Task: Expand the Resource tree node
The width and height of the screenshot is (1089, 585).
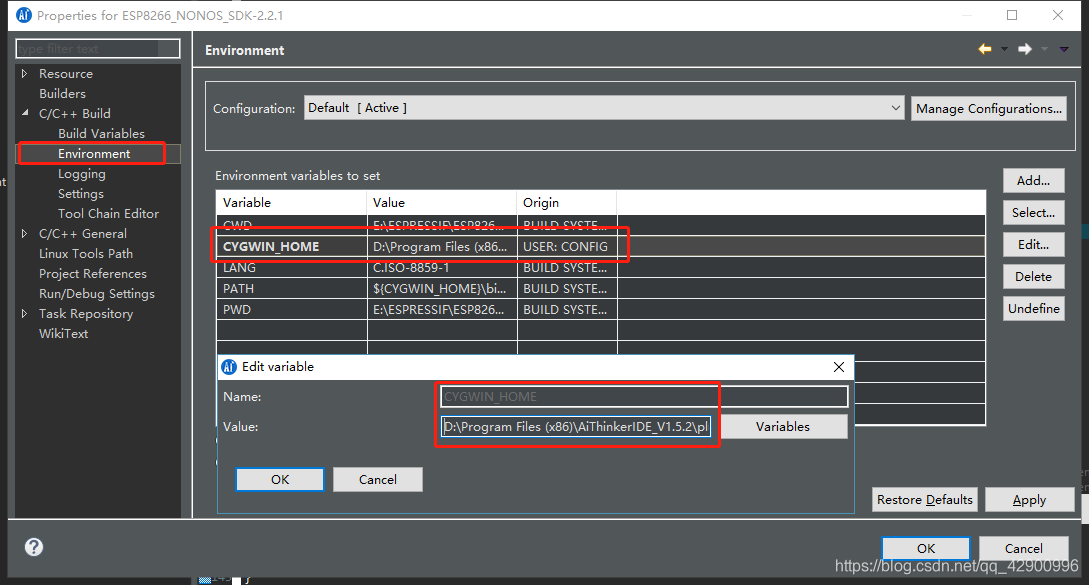Action: (25, 74)
